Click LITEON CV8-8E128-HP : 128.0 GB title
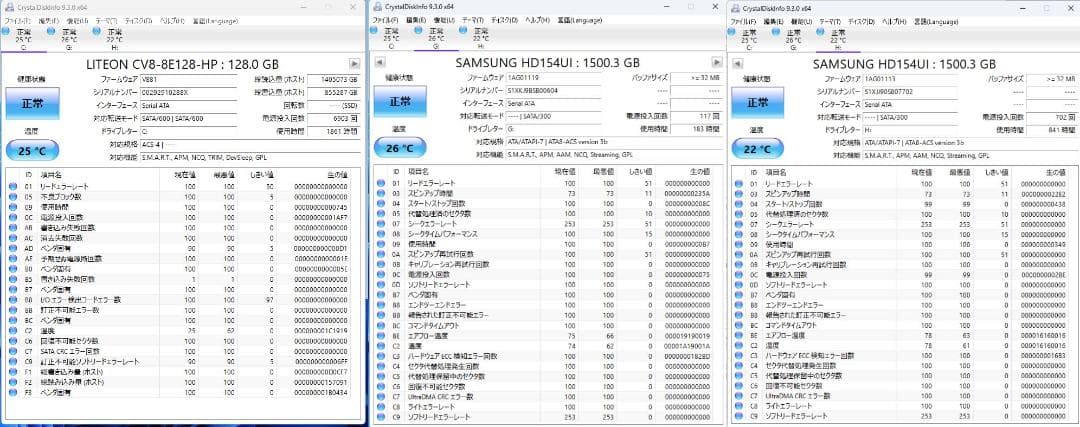Image resolution: width=1080 pixels, height=427 pixels. (x=183, y=64)
